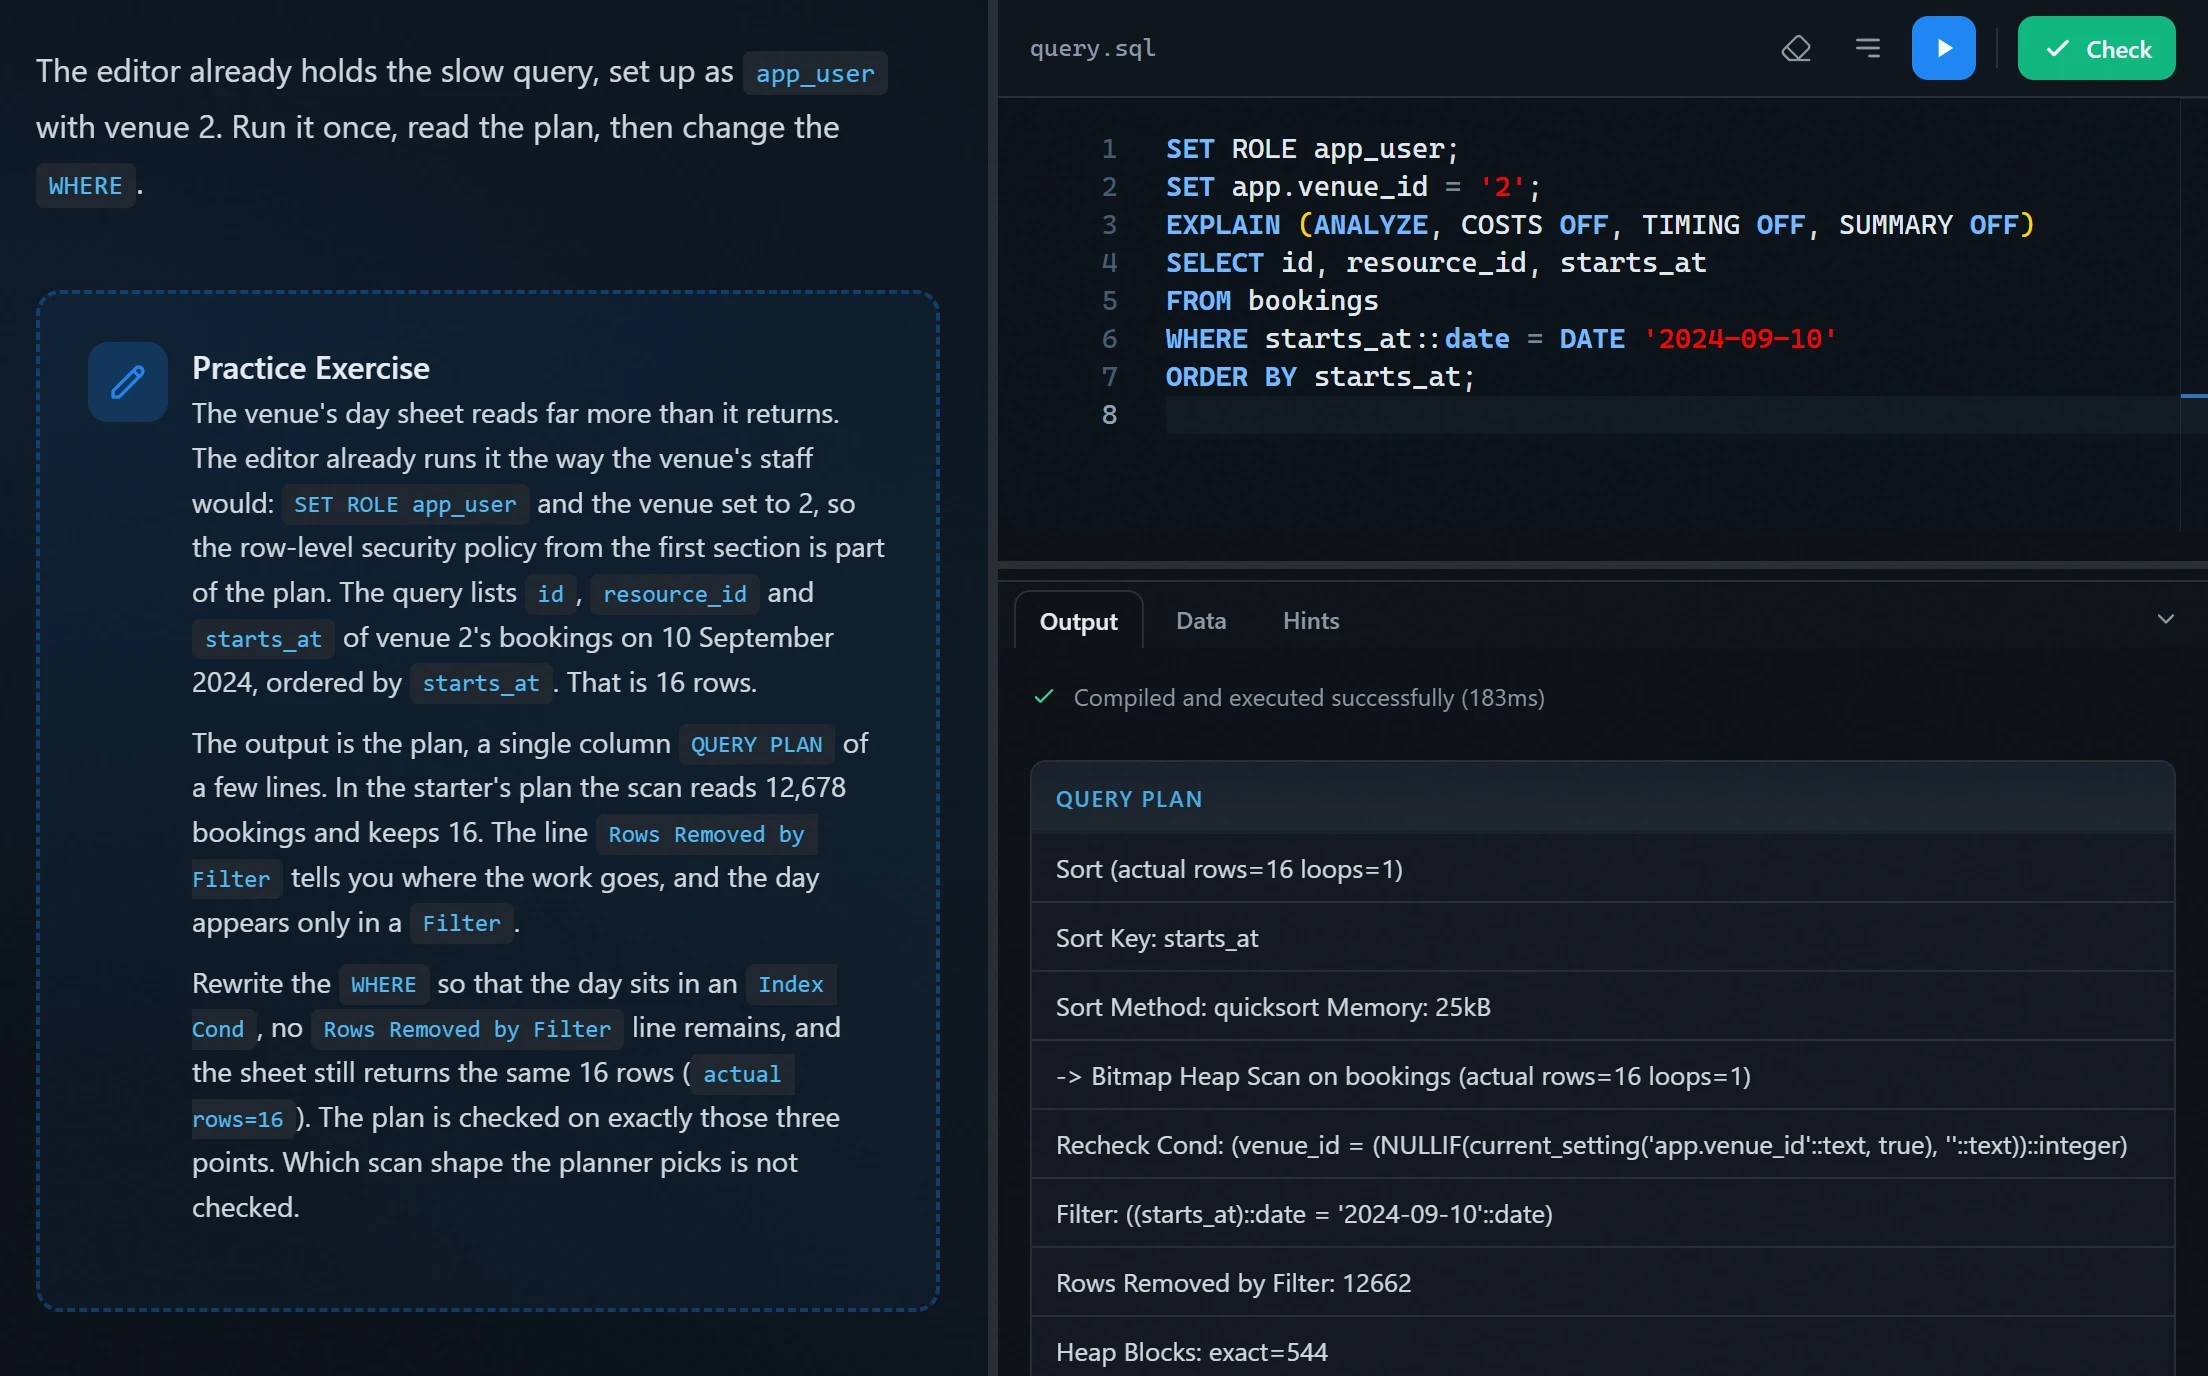Click the 'Sort Key: starts_at' row
This screenshot has width=2208, height=1376.
(1603, 938)
